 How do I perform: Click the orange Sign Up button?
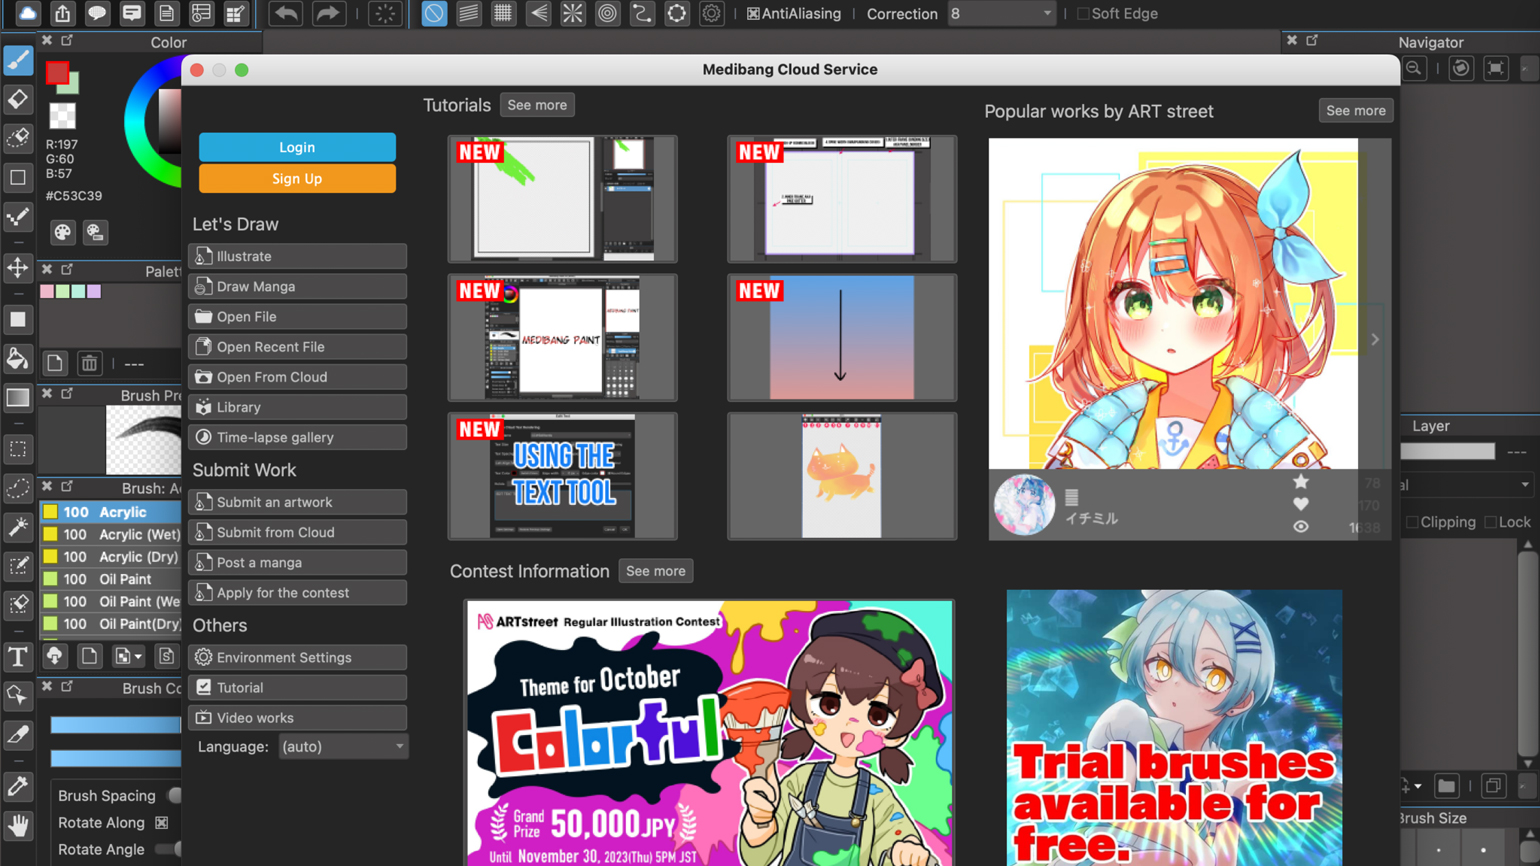point(297,179)
